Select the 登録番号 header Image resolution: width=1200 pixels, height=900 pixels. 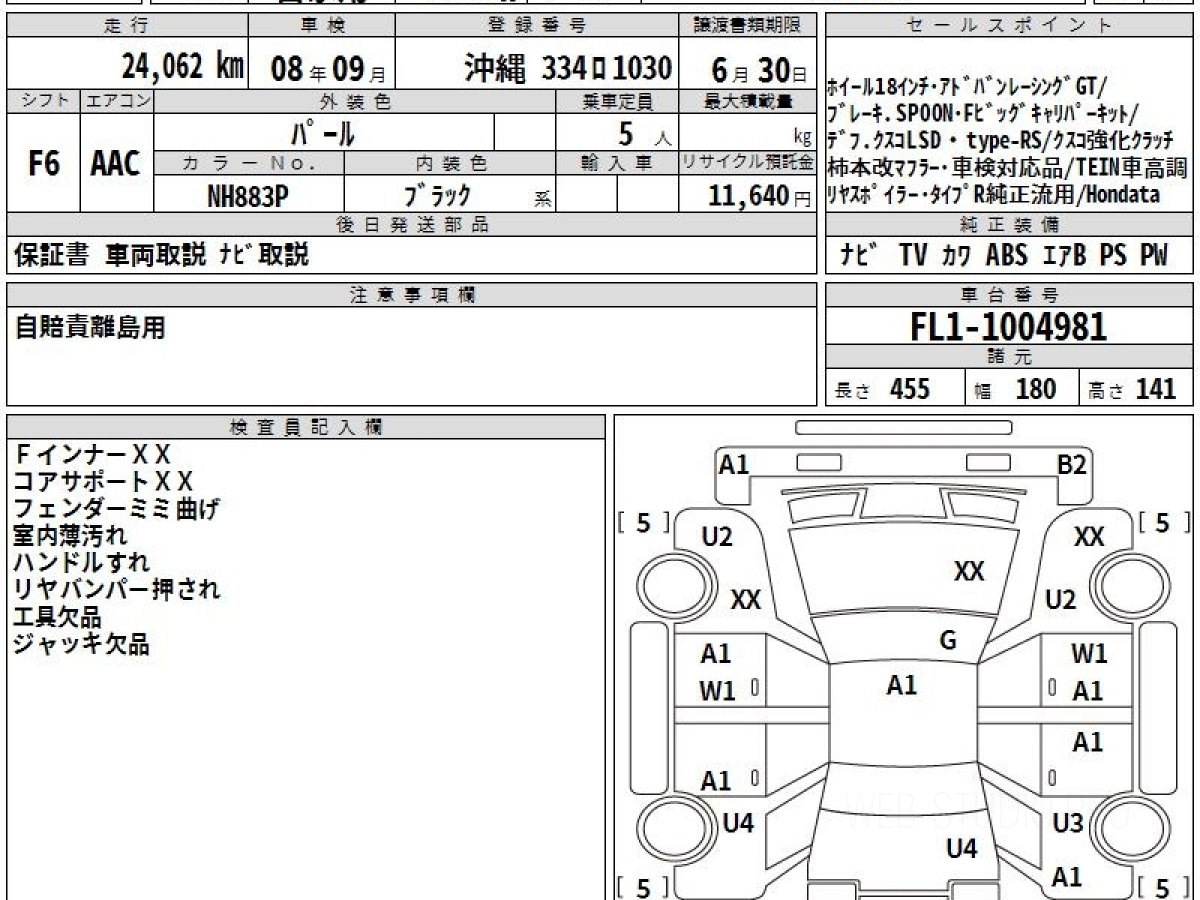point(537,26)
